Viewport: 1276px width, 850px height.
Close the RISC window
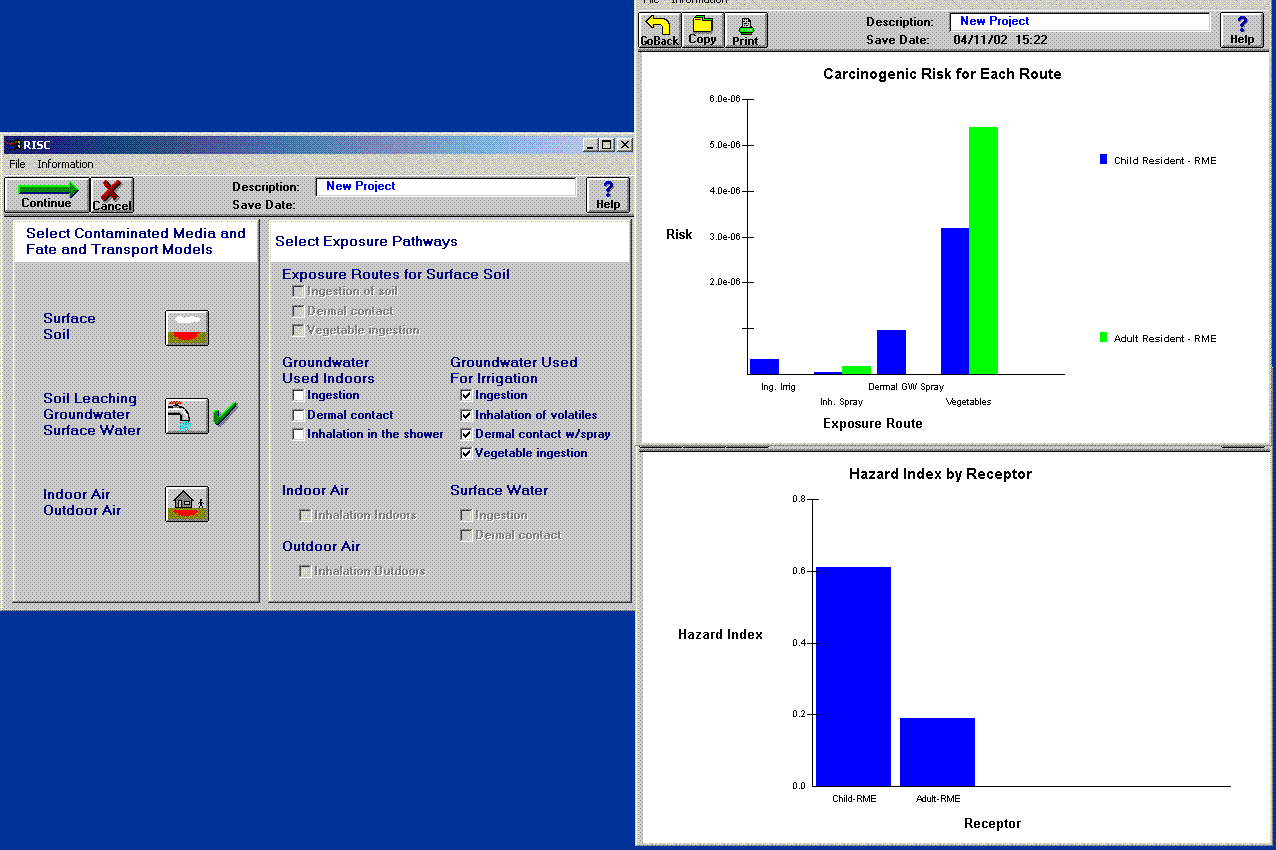(625, 145)
